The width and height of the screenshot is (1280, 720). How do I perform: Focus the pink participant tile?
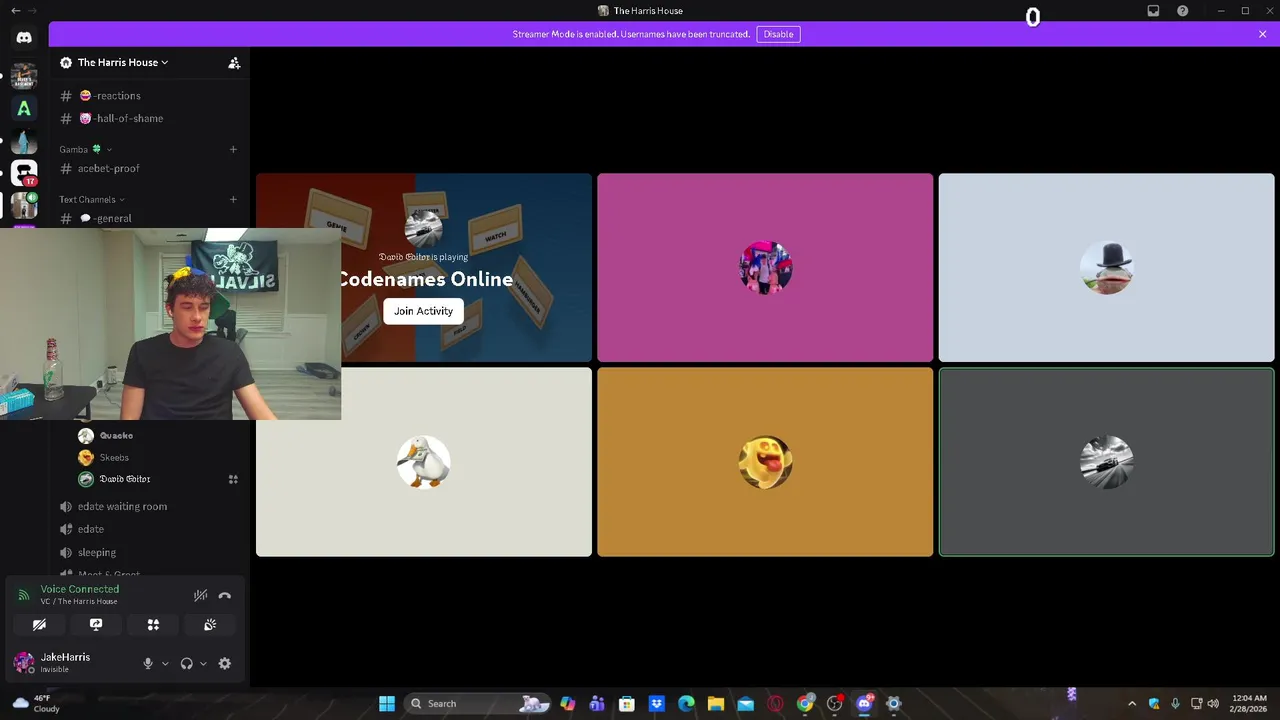click(x=765, y=267)
